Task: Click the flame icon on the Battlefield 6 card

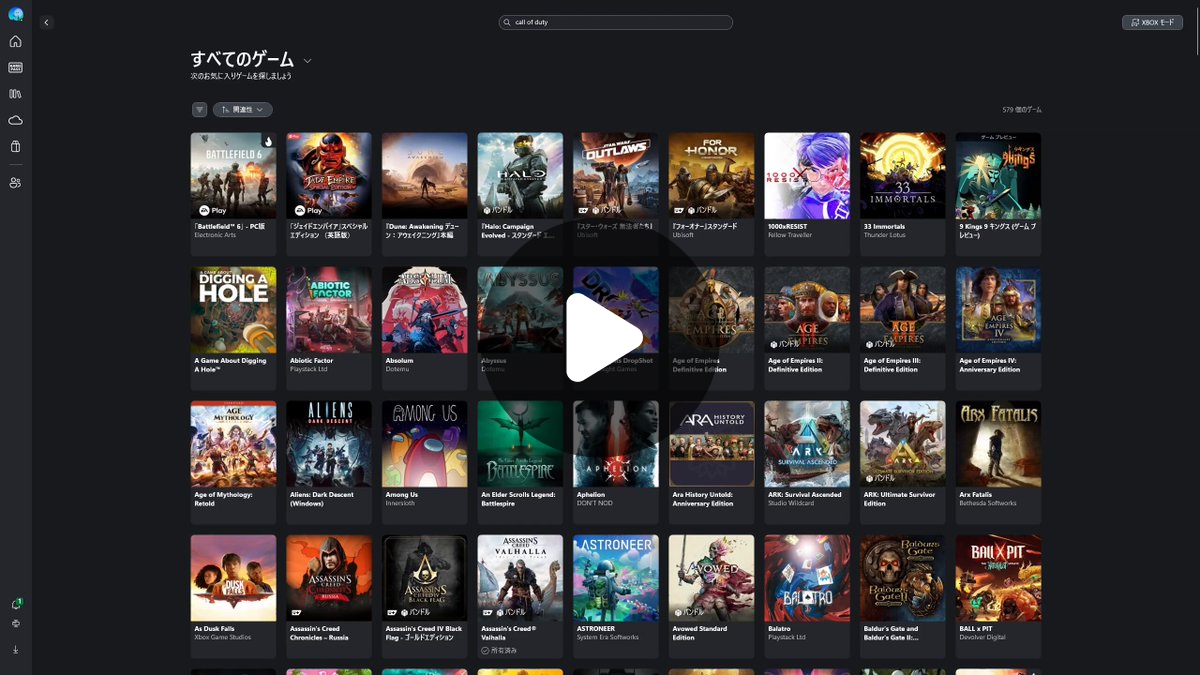Action: click(x=268, y=141)
